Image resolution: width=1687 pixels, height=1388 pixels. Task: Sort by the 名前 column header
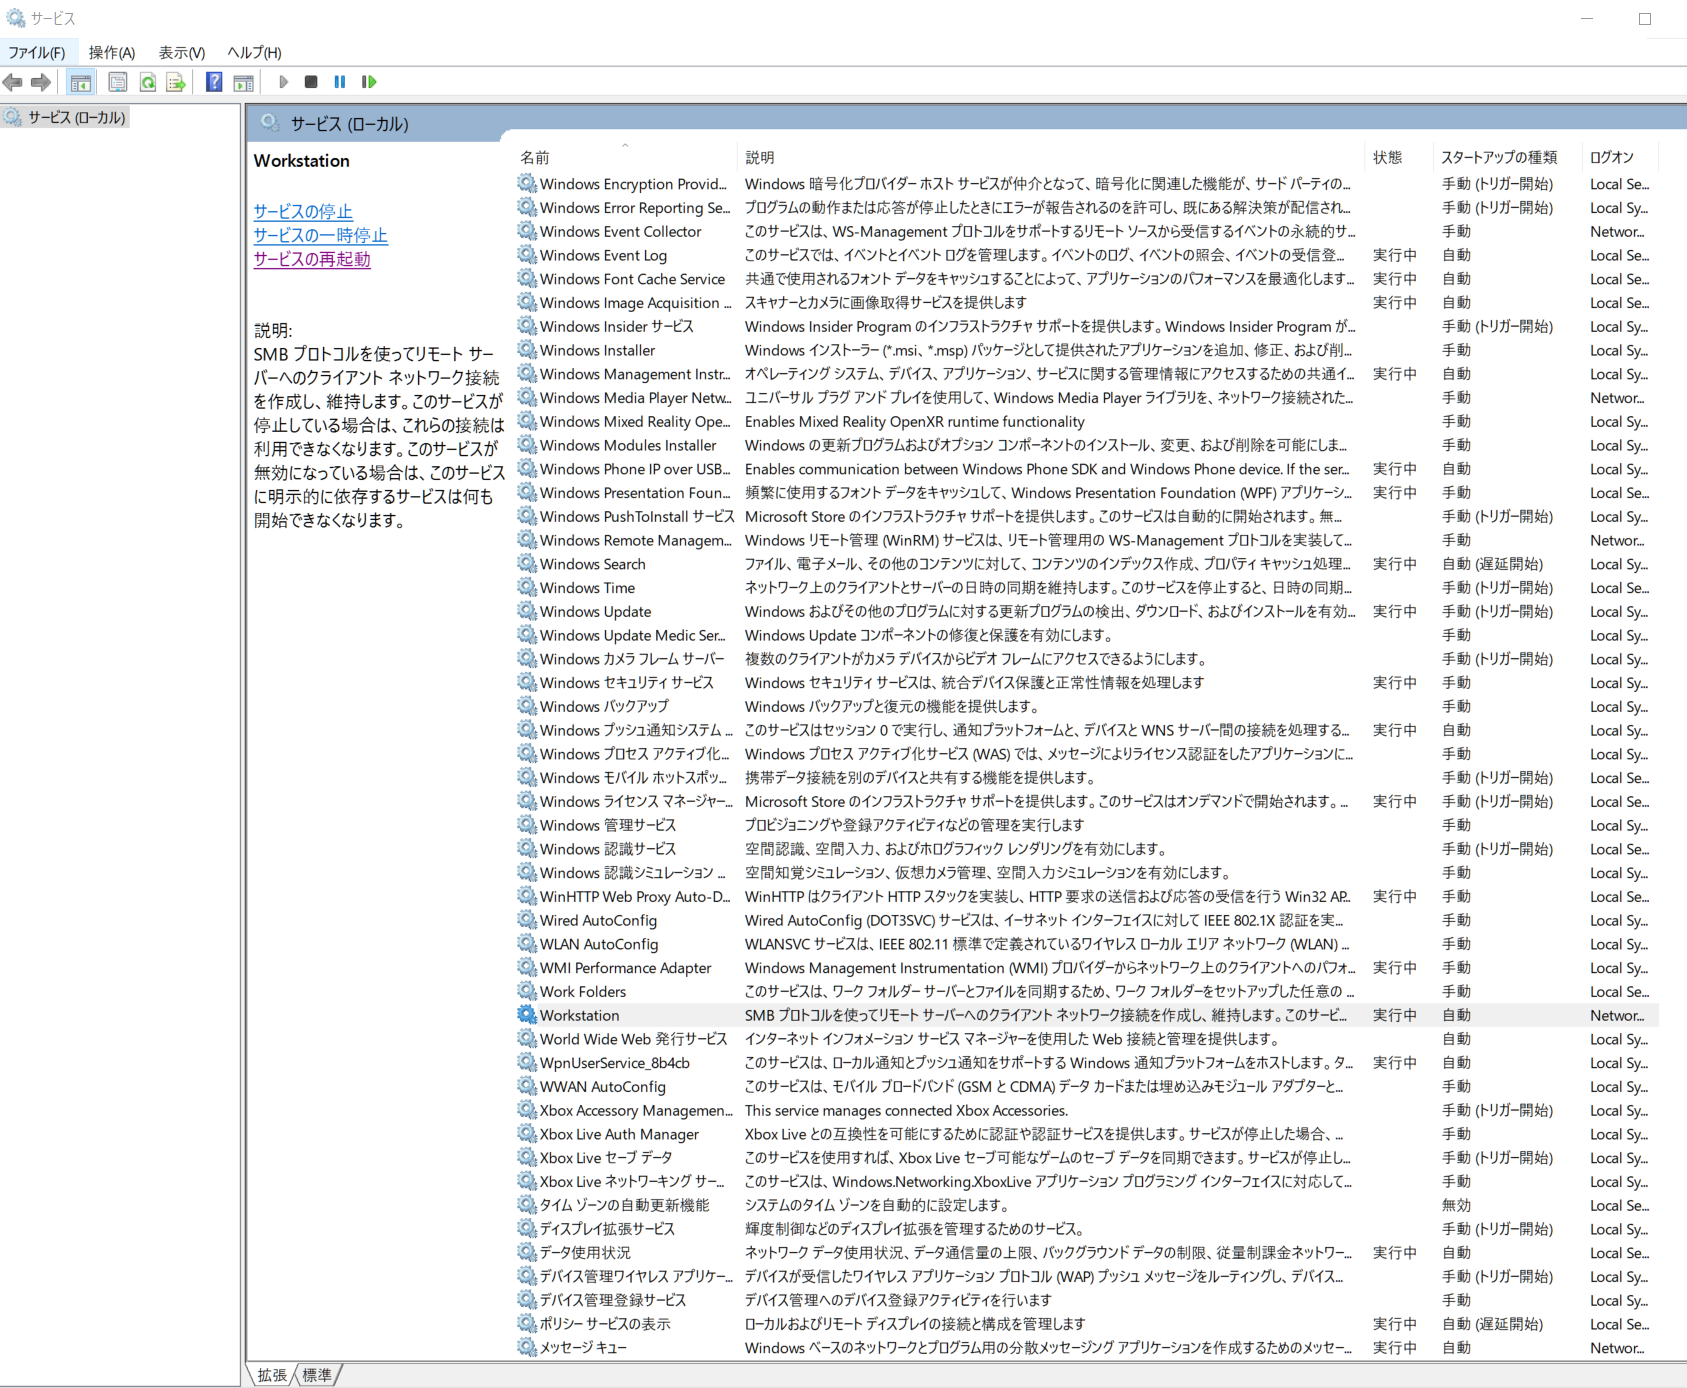pyautogui.click(x=626, y=157)
